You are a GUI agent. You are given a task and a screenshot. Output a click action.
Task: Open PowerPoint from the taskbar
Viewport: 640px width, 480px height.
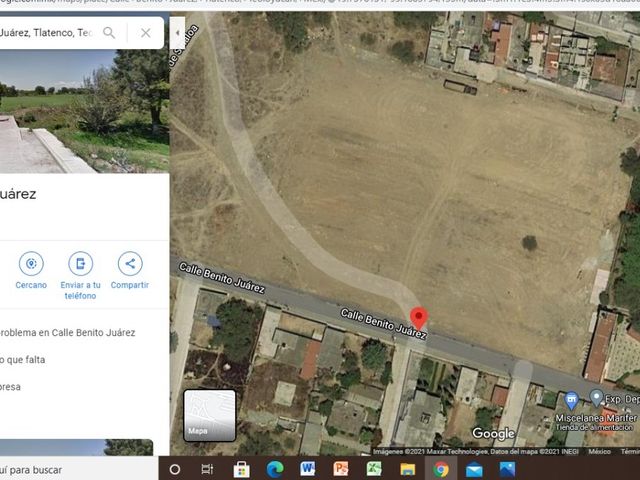point(341,469)
